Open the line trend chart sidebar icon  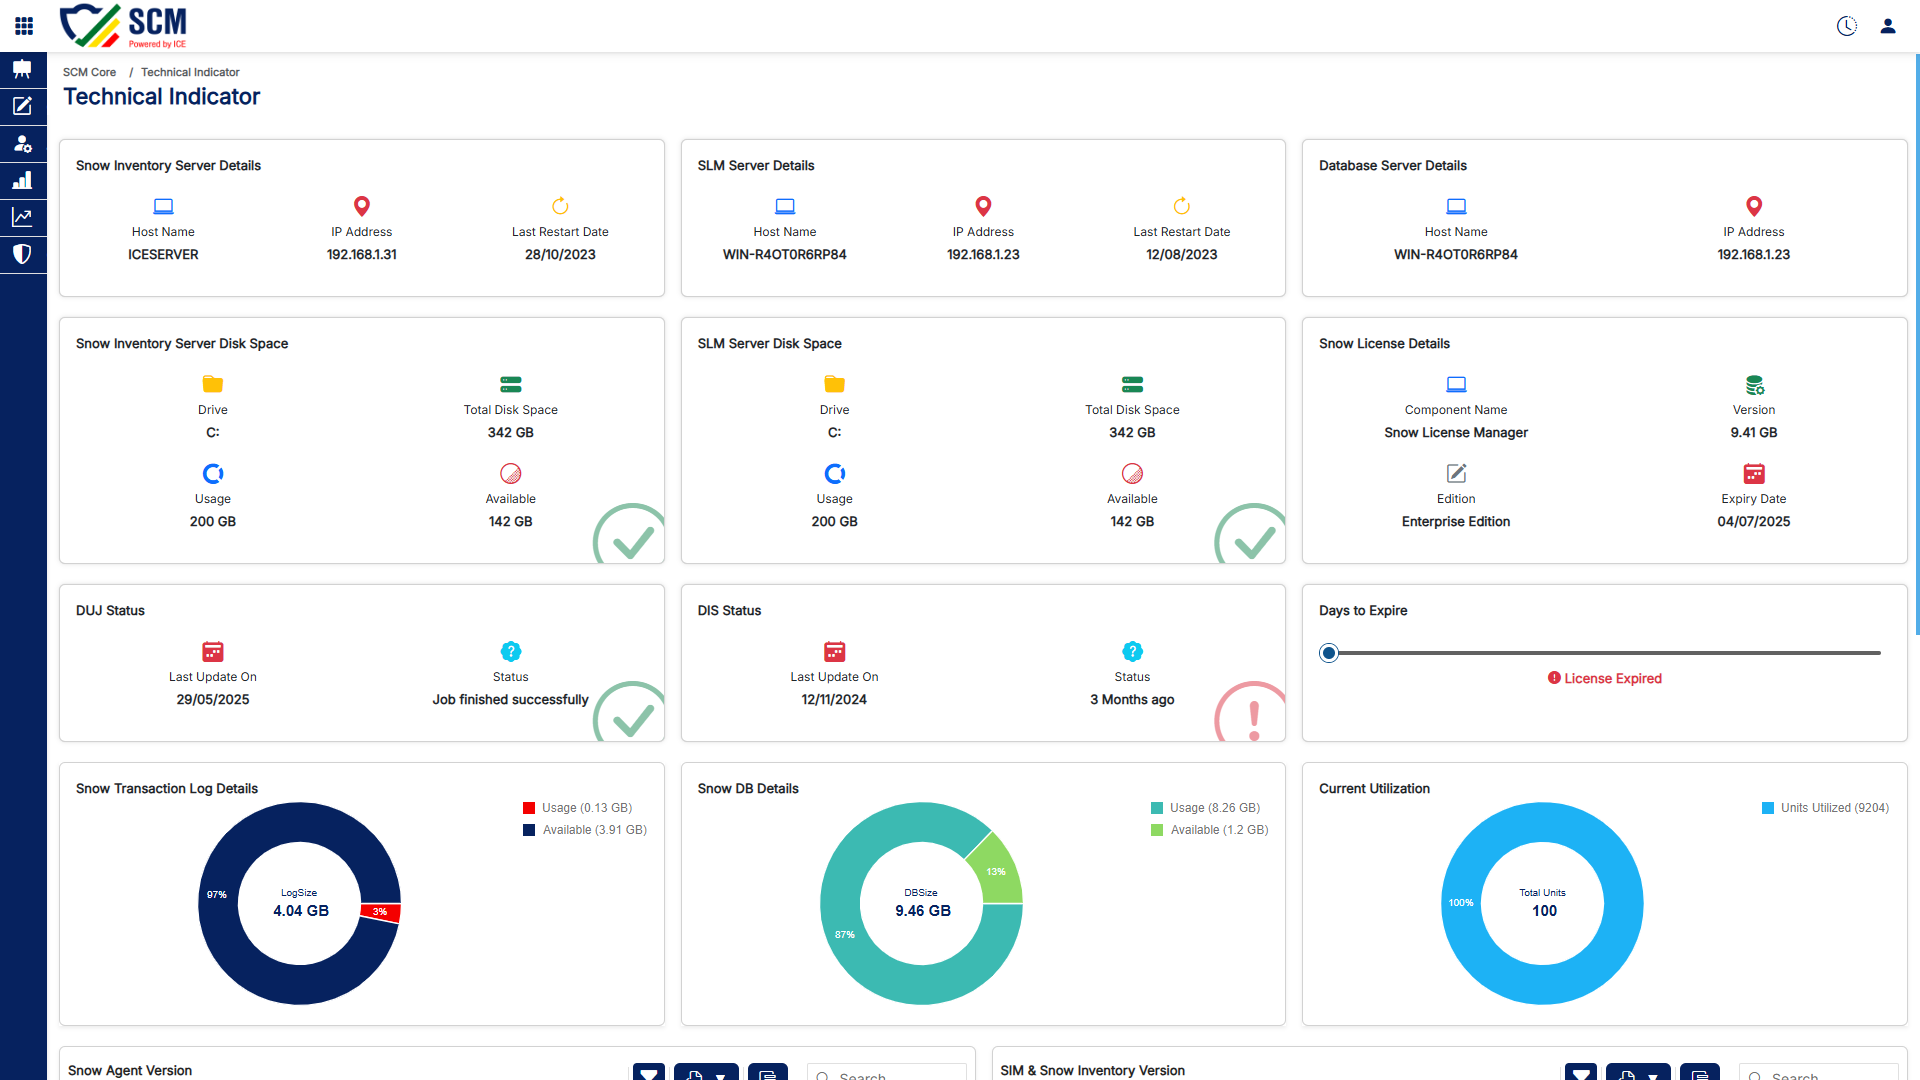(23, 217)
